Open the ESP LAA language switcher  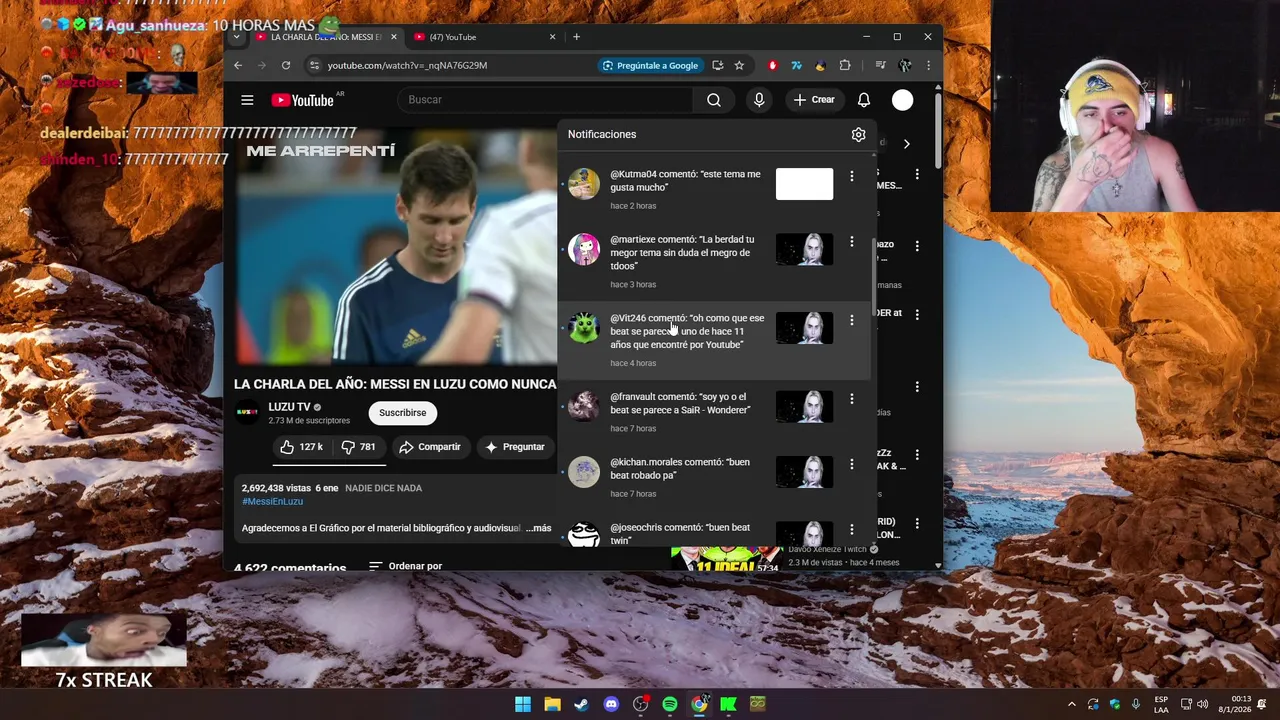click(1160, 704)
